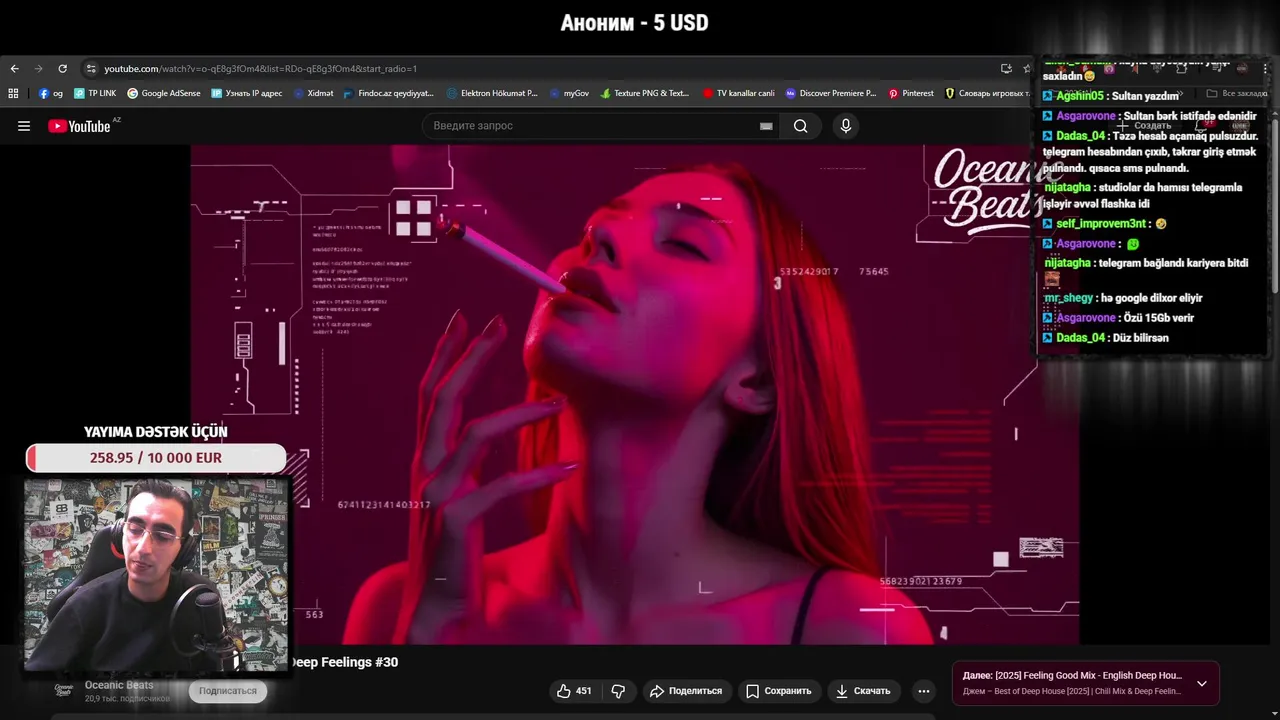Click the Аноним - 5 USD donation alert
Viewport: 1280px width, 720px height.
pyautogui.click(x=635, y=23)
